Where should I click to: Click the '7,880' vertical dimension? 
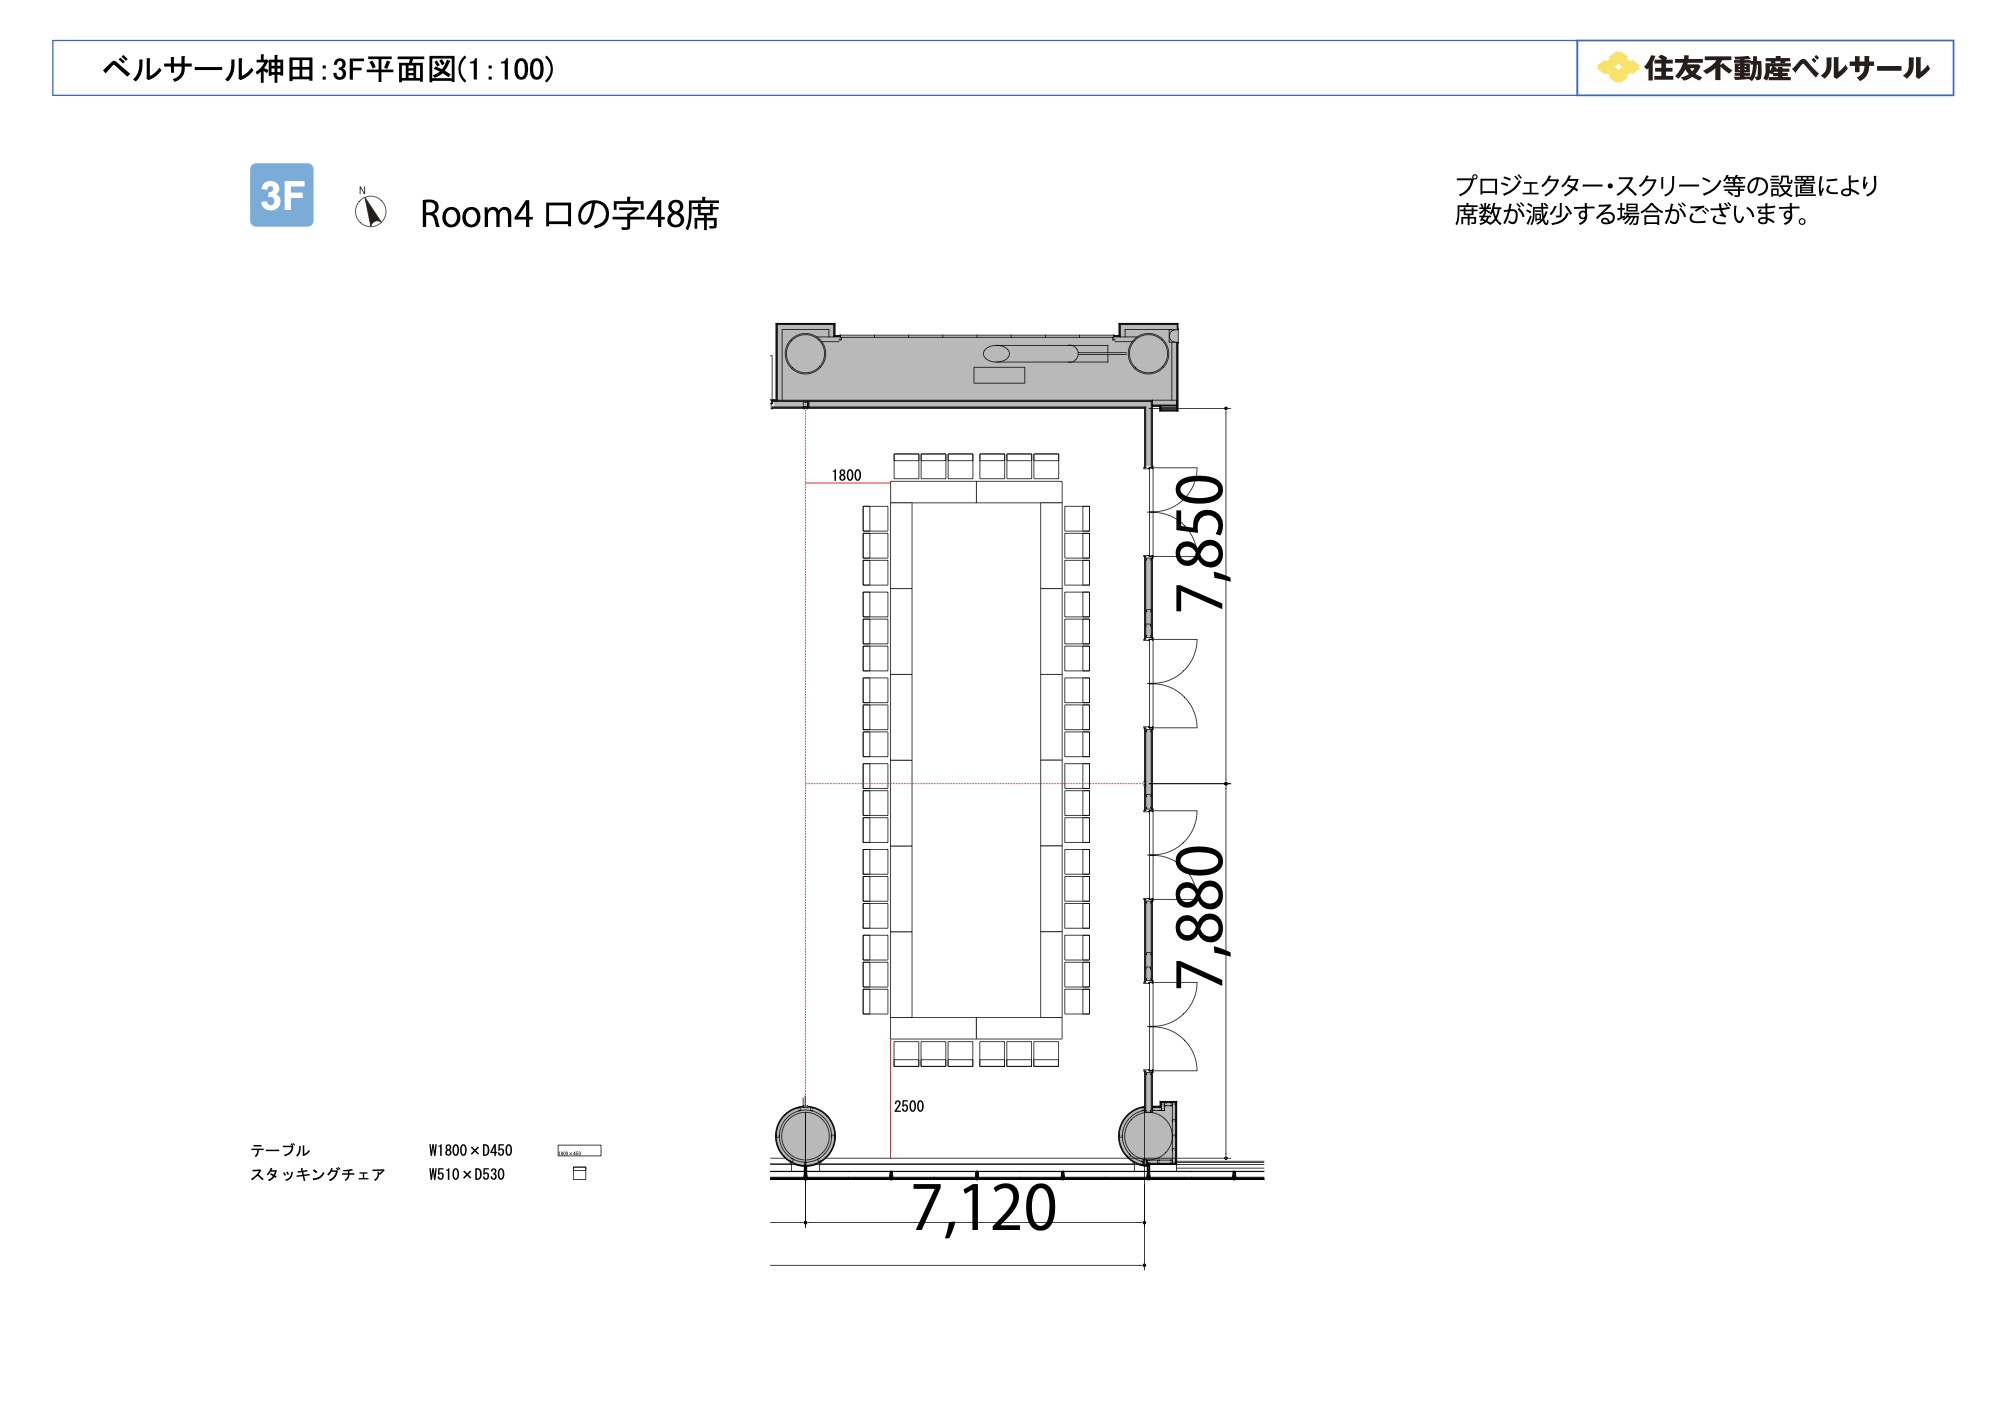point(1200,917)
